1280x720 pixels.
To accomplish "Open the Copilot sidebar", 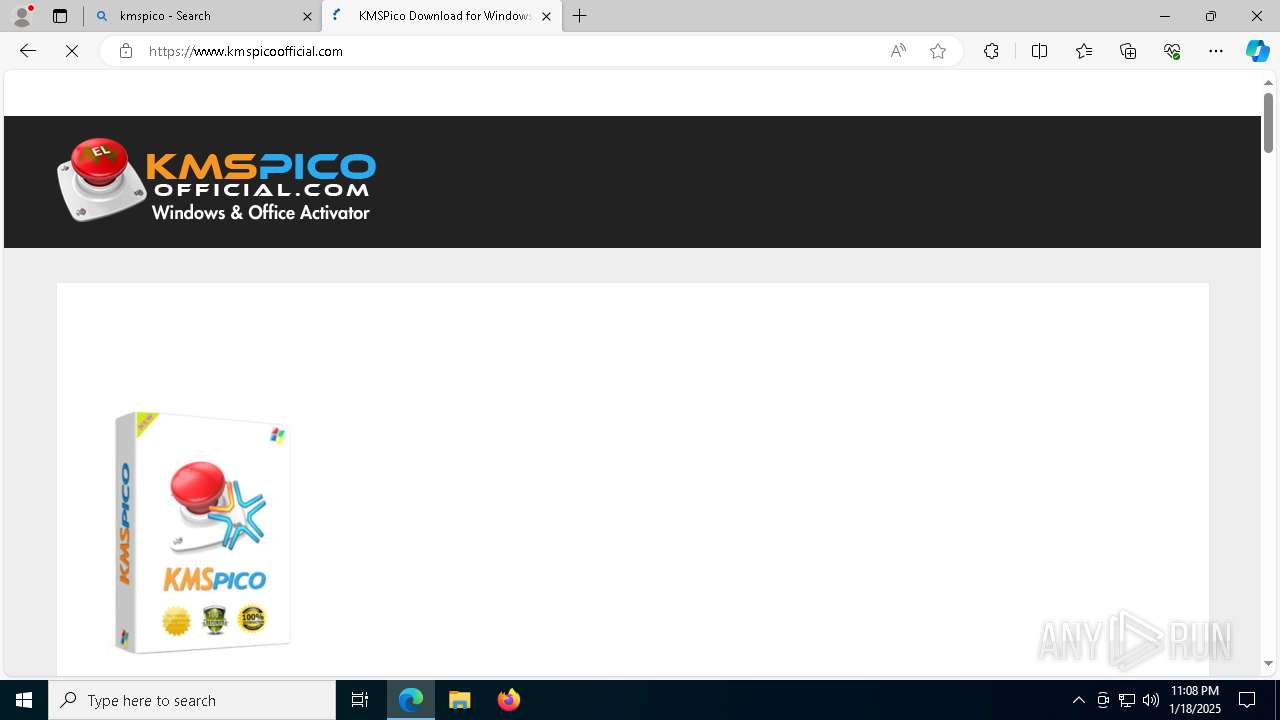I will 1257,51.
